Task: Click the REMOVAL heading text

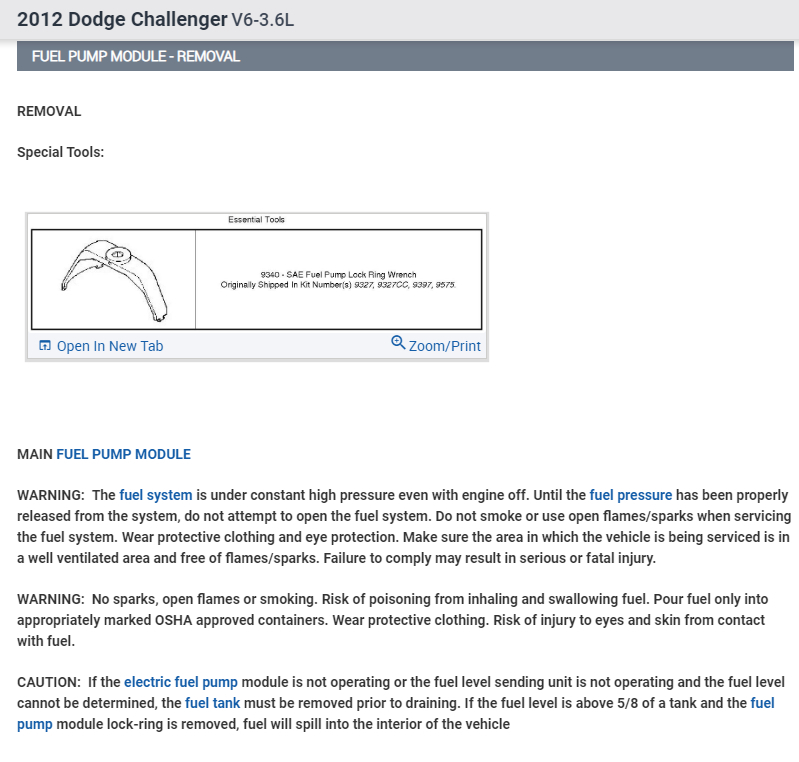Action: point(49,111)
